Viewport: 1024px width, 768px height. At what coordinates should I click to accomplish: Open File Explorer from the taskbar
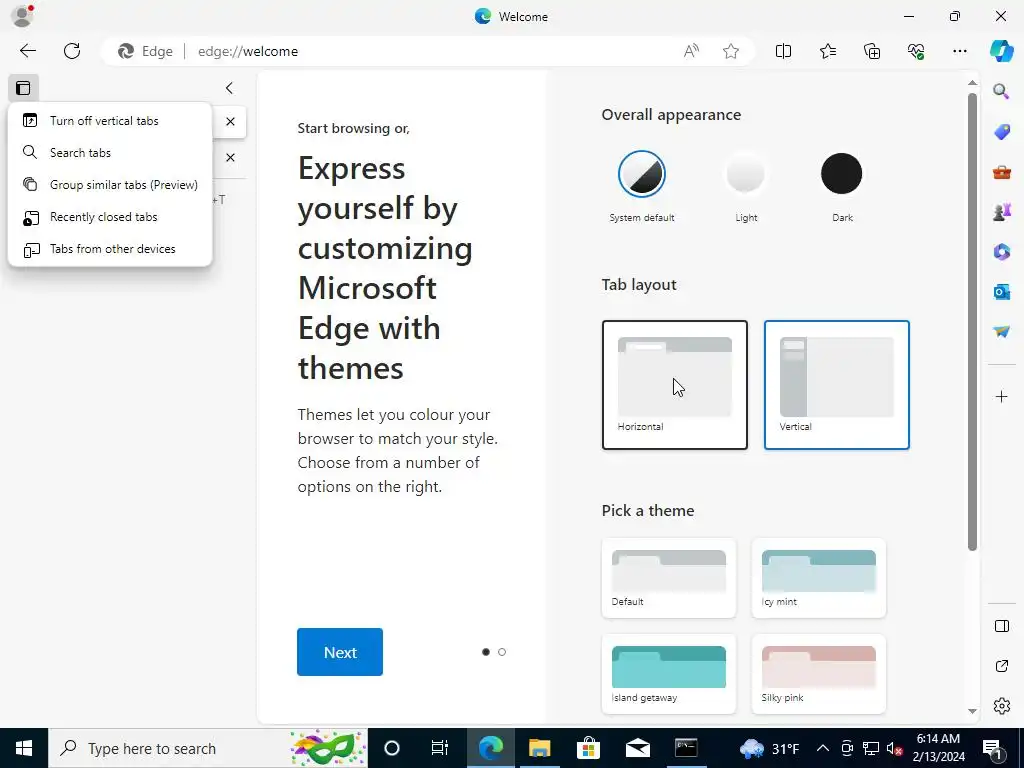coord(539,748)
